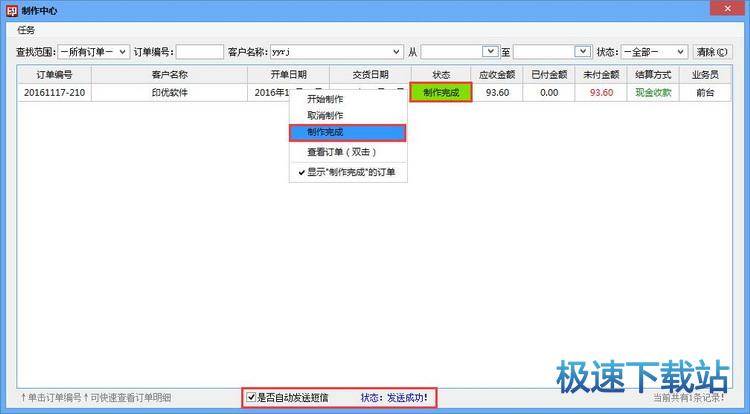Click the 业务员 column header

point(706,75)
